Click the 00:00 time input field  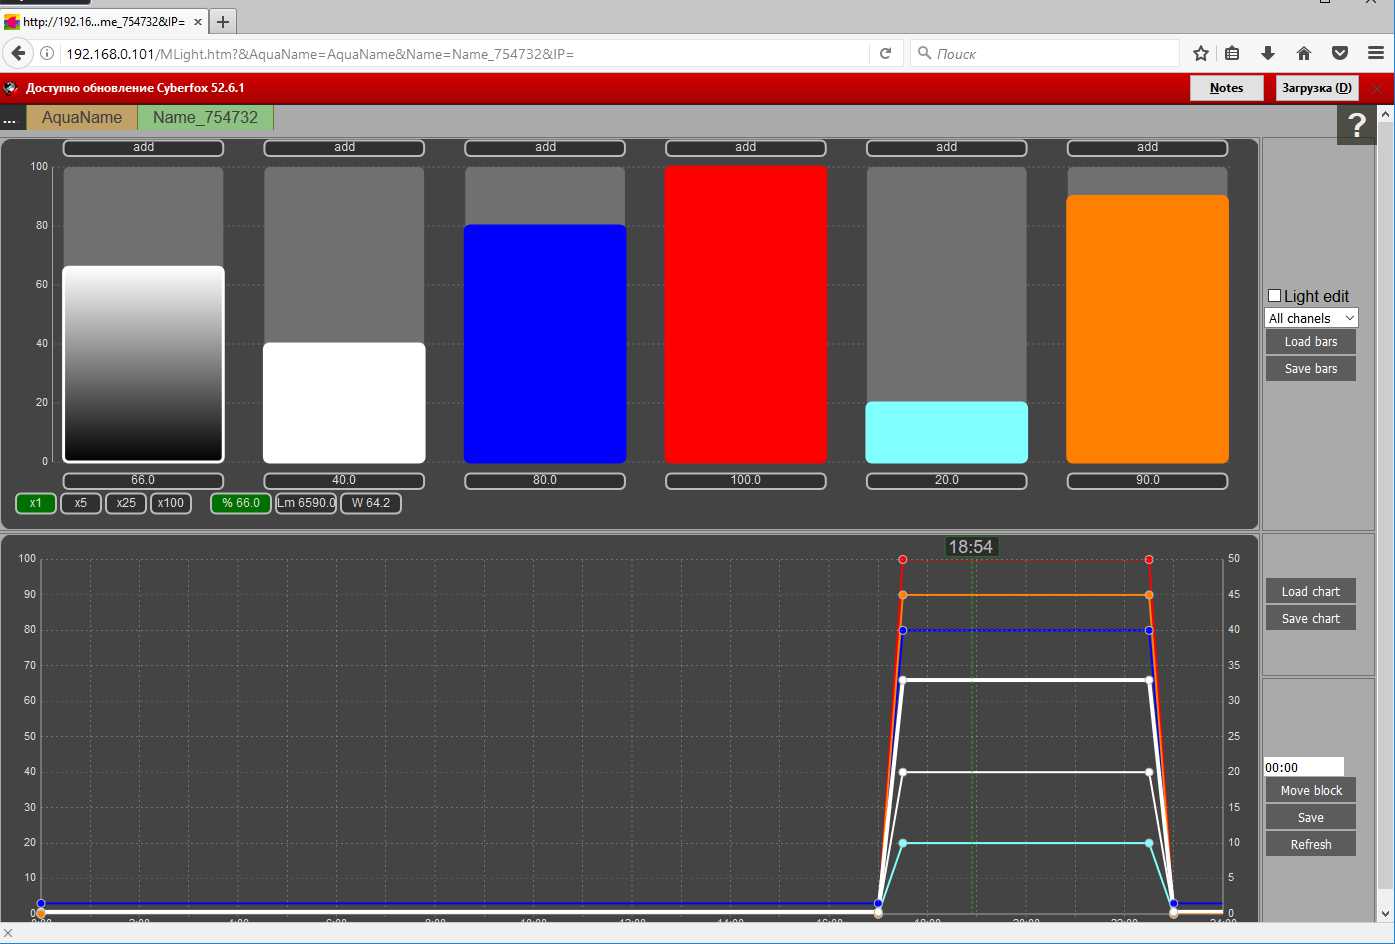point(1303,767)
